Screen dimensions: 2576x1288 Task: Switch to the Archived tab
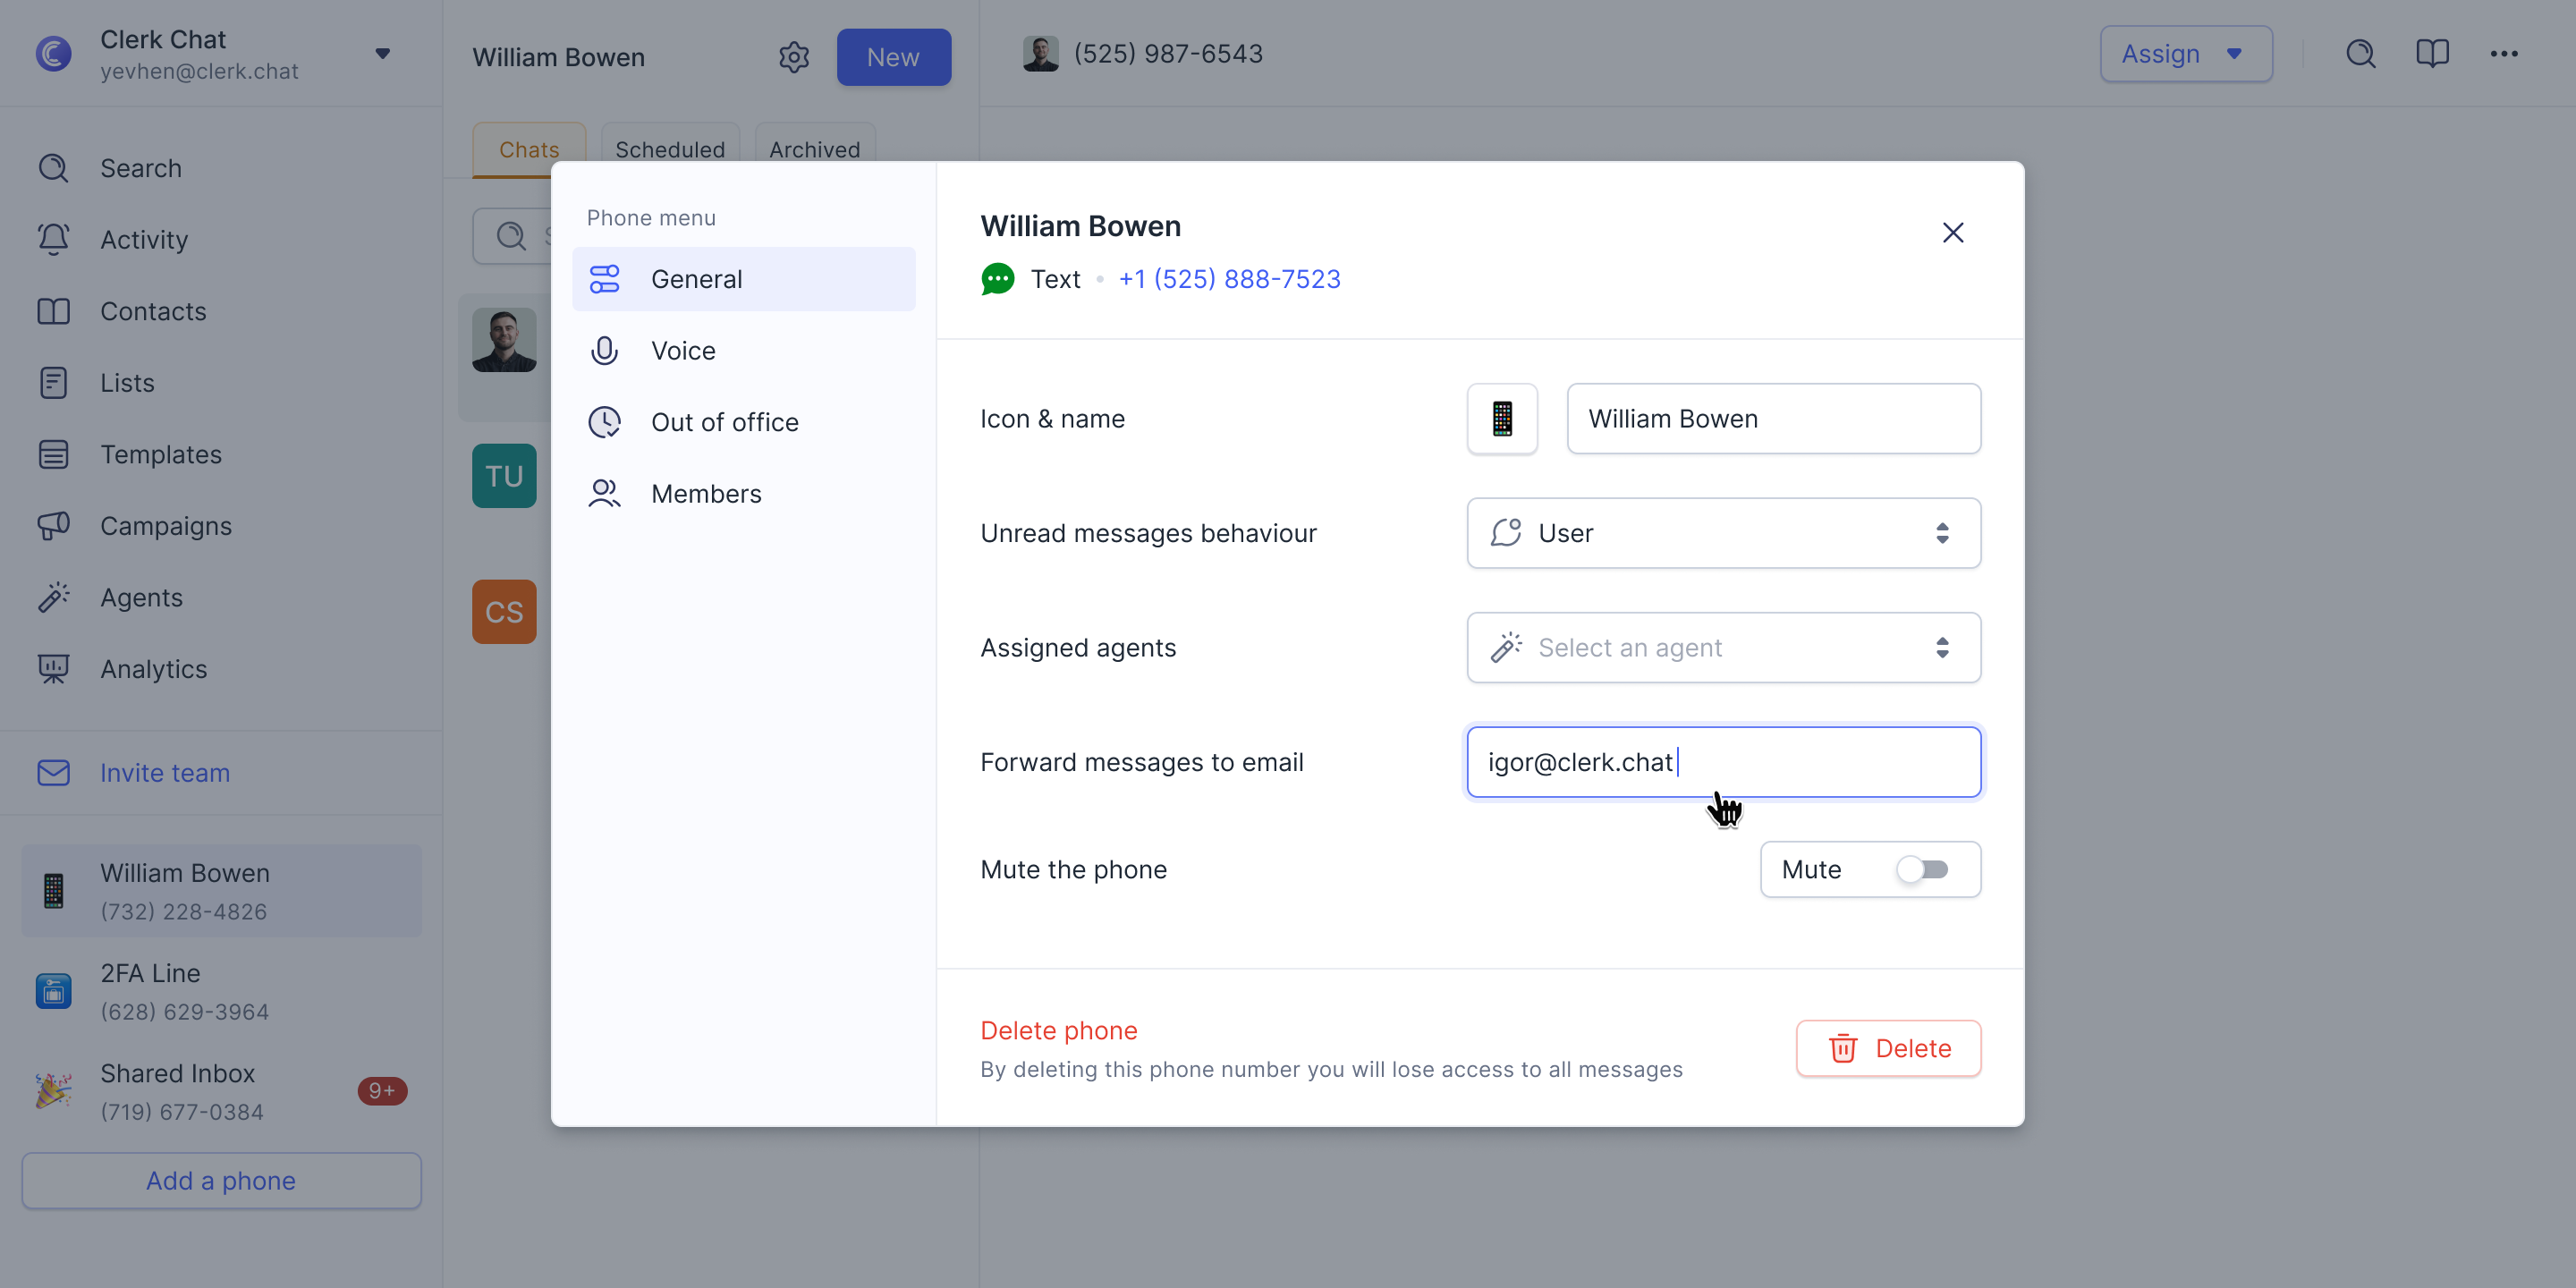[815, 150]
